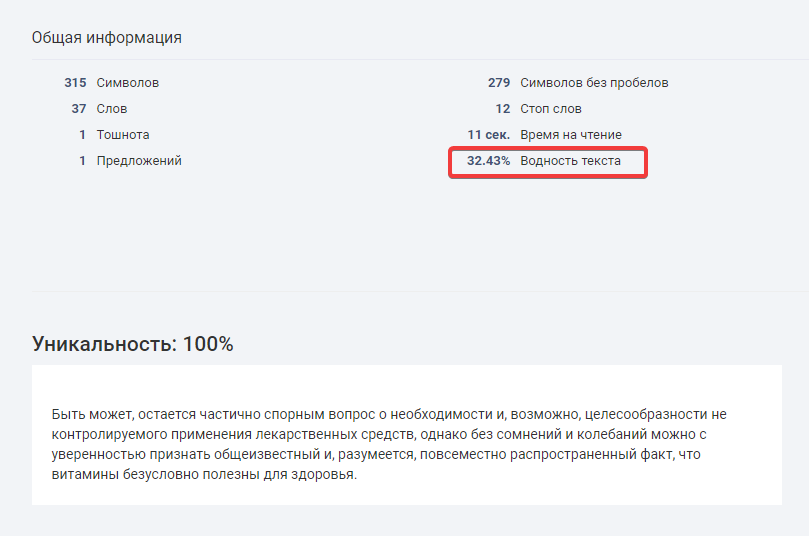Viewport: 809px width, 536px height.
Task: Select the 315 character count value
Action: click(x=75, y=83)
